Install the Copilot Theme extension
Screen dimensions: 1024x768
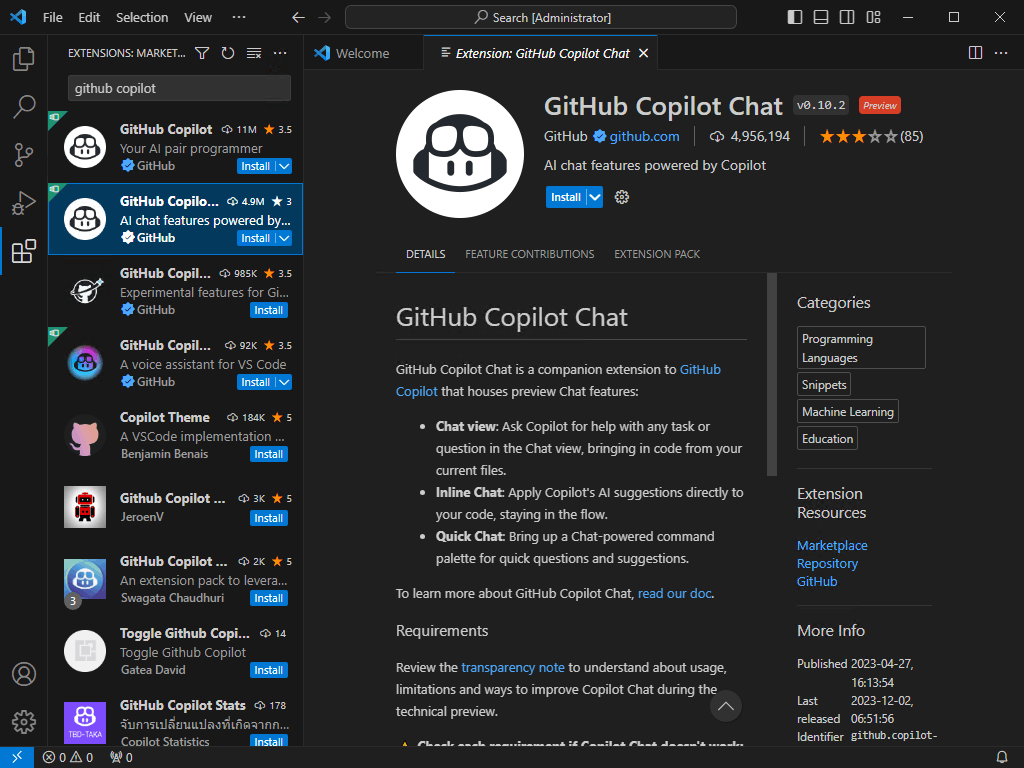(268, 454)
